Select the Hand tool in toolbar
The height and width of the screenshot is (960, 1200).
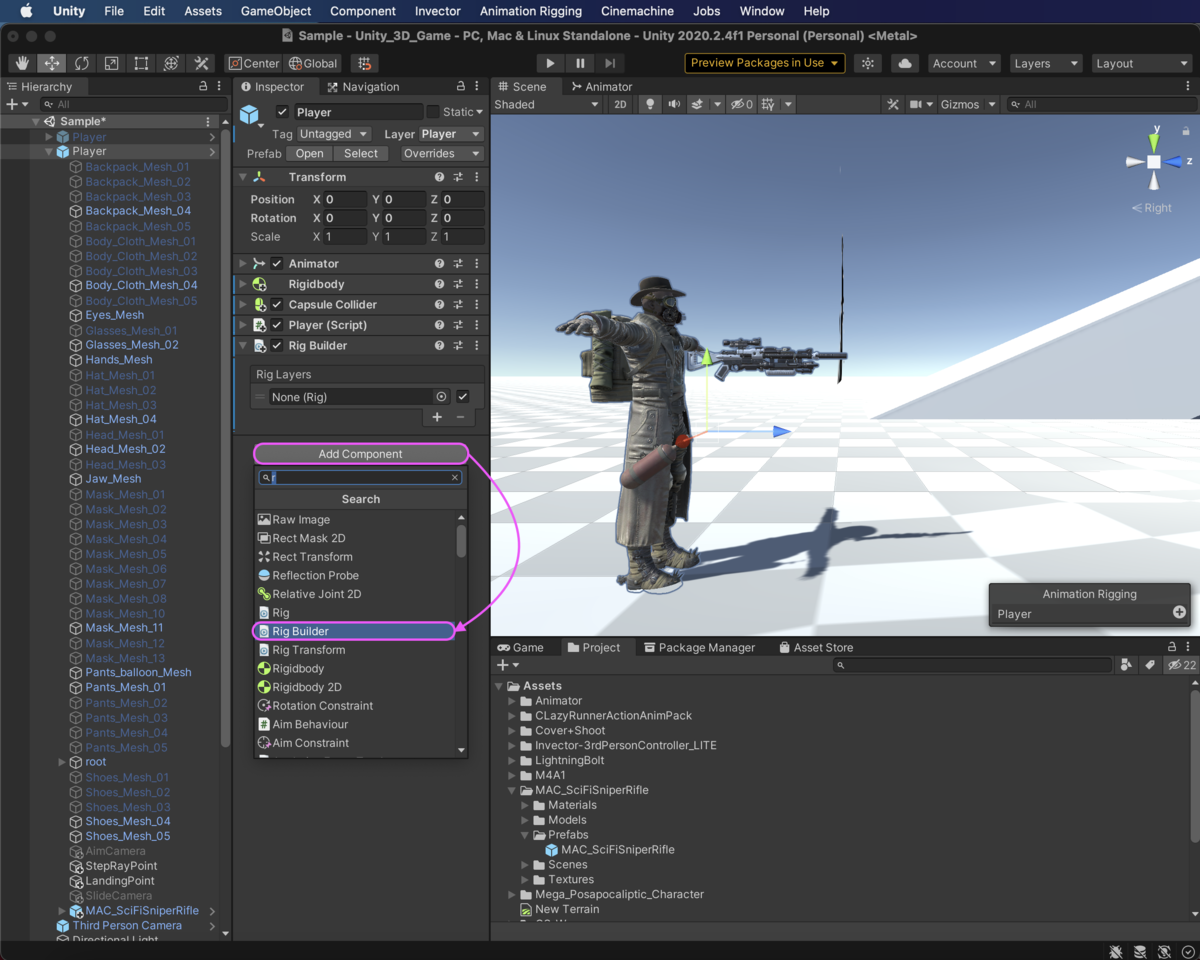(x=22, y=63)
